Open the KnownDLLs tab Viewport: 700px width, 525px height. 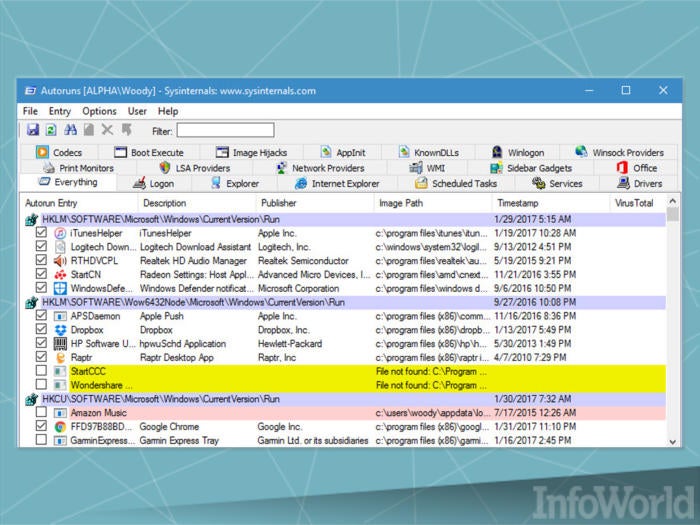point(429,153)
